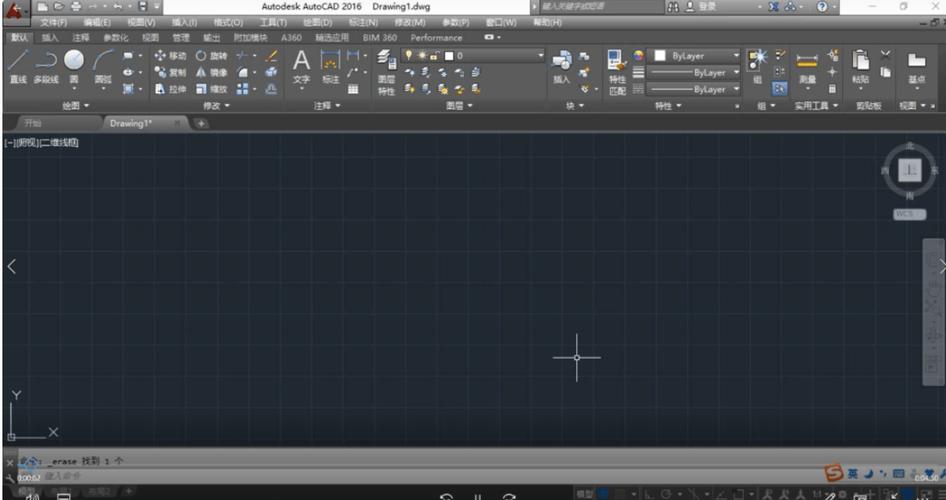
Task: Click the ViewCube top (上) face
Action: coord(910,171)
